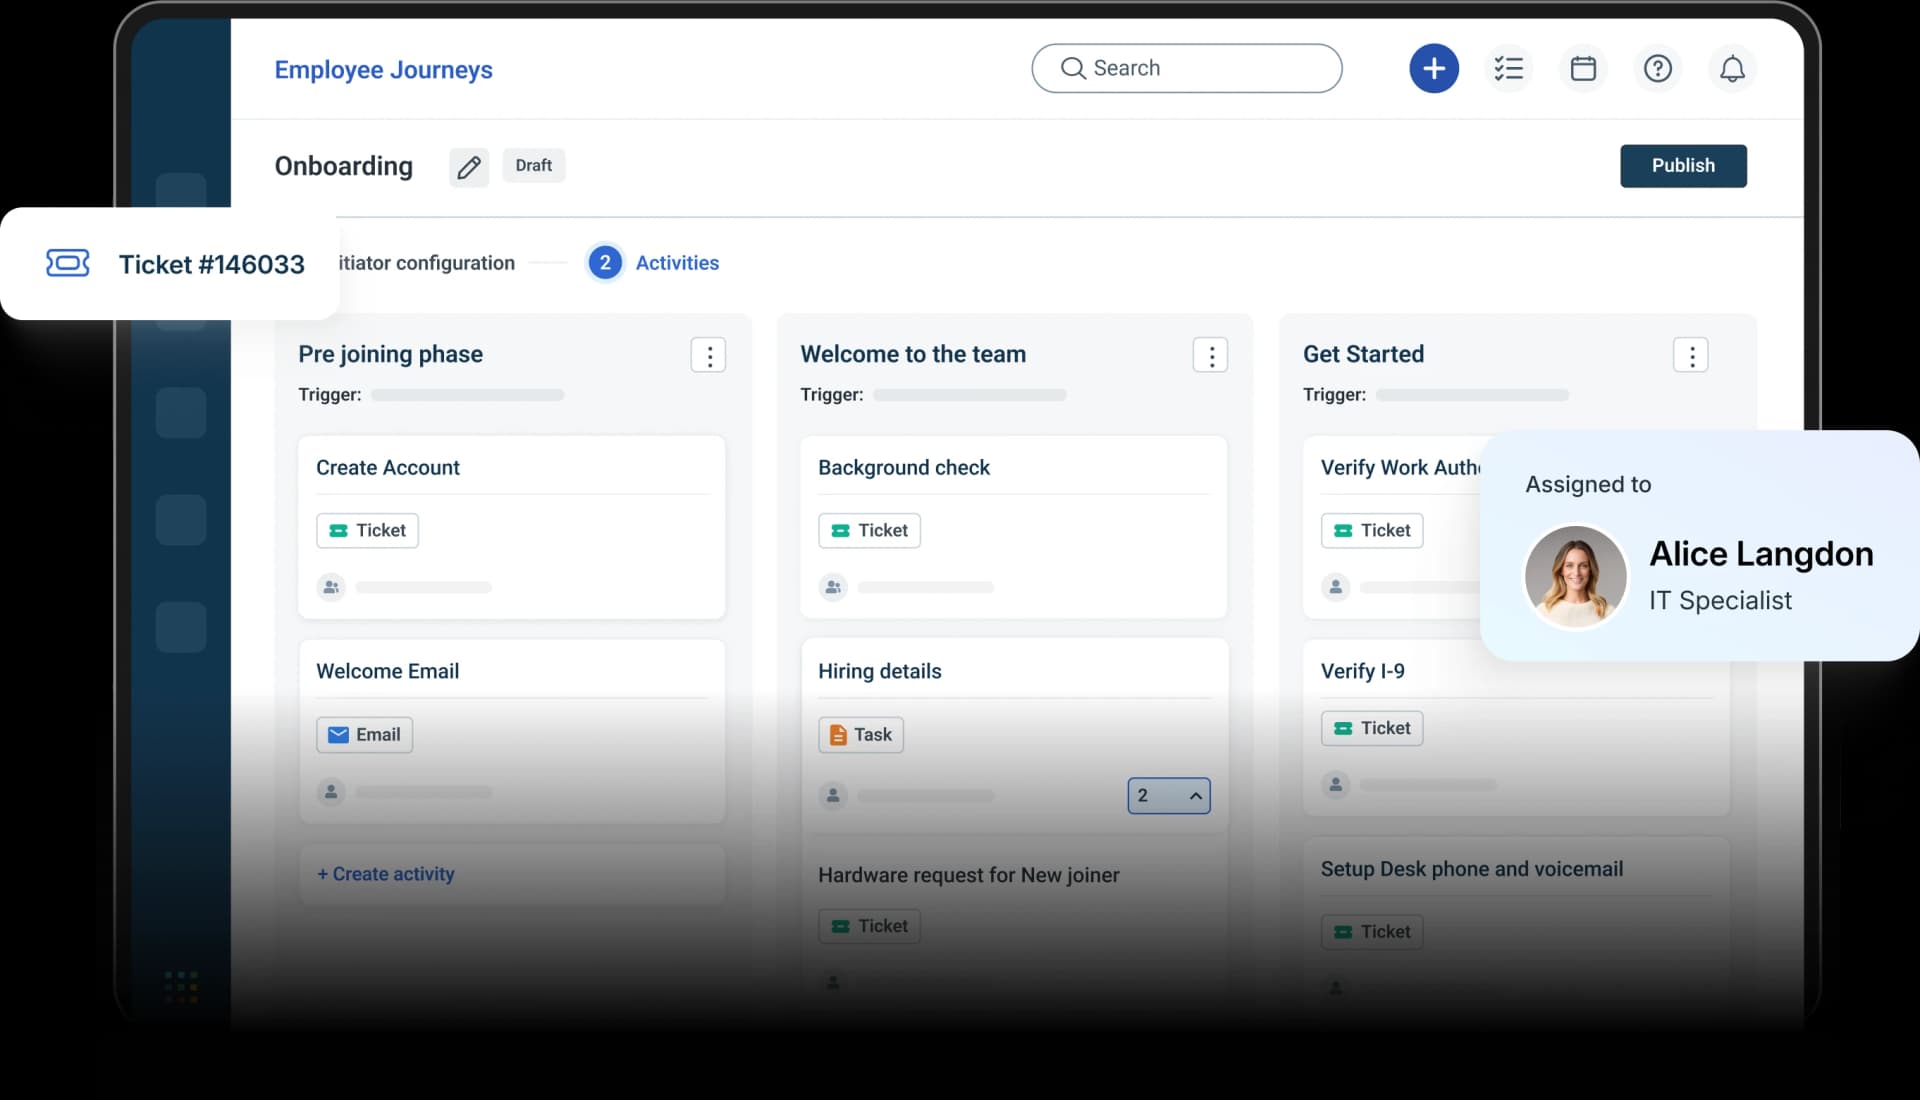
Task: Click the ticket icon beside Ticket #146033
Action: pyautogui.click(x=68, y=263)
